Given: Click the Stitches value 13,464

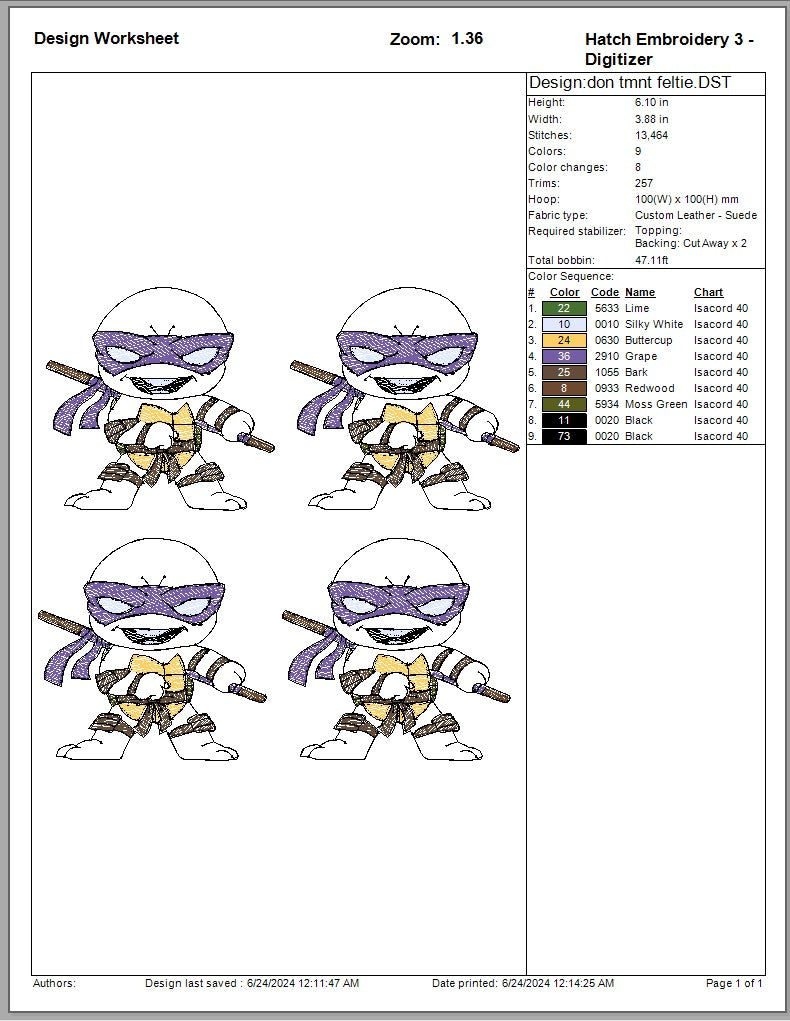Looking at the screenshot, I should tap(651, 135).
